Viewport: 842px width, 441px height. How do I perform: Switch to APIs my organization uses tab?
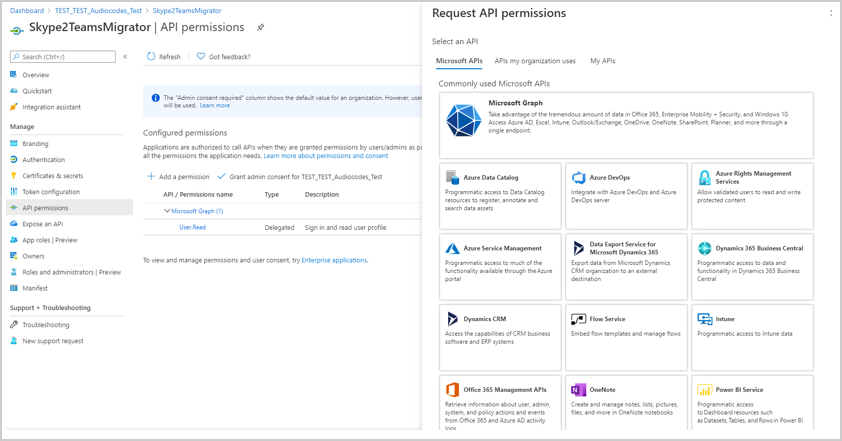tap(535, 61)
